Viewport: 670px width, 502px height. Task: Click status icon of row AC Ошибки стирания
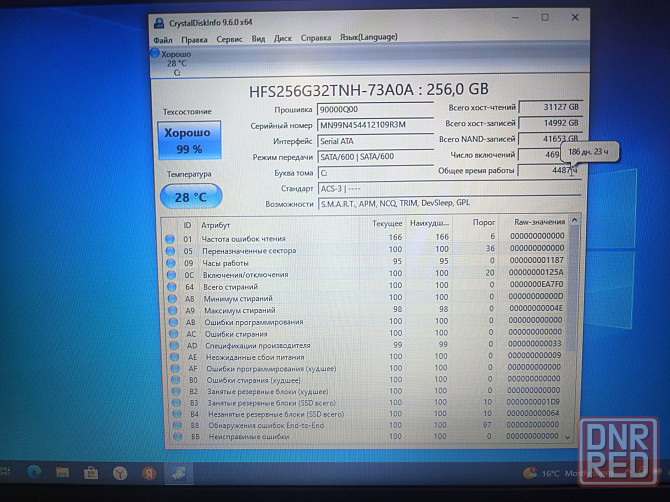[173, 334]
